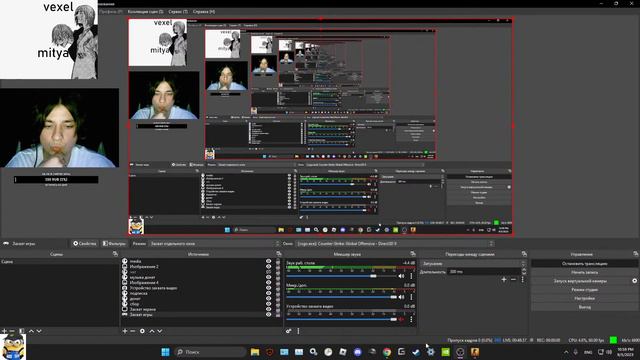Open File Explorer from the taskbar
Screen dimensions: 640x360
[255, 352]
